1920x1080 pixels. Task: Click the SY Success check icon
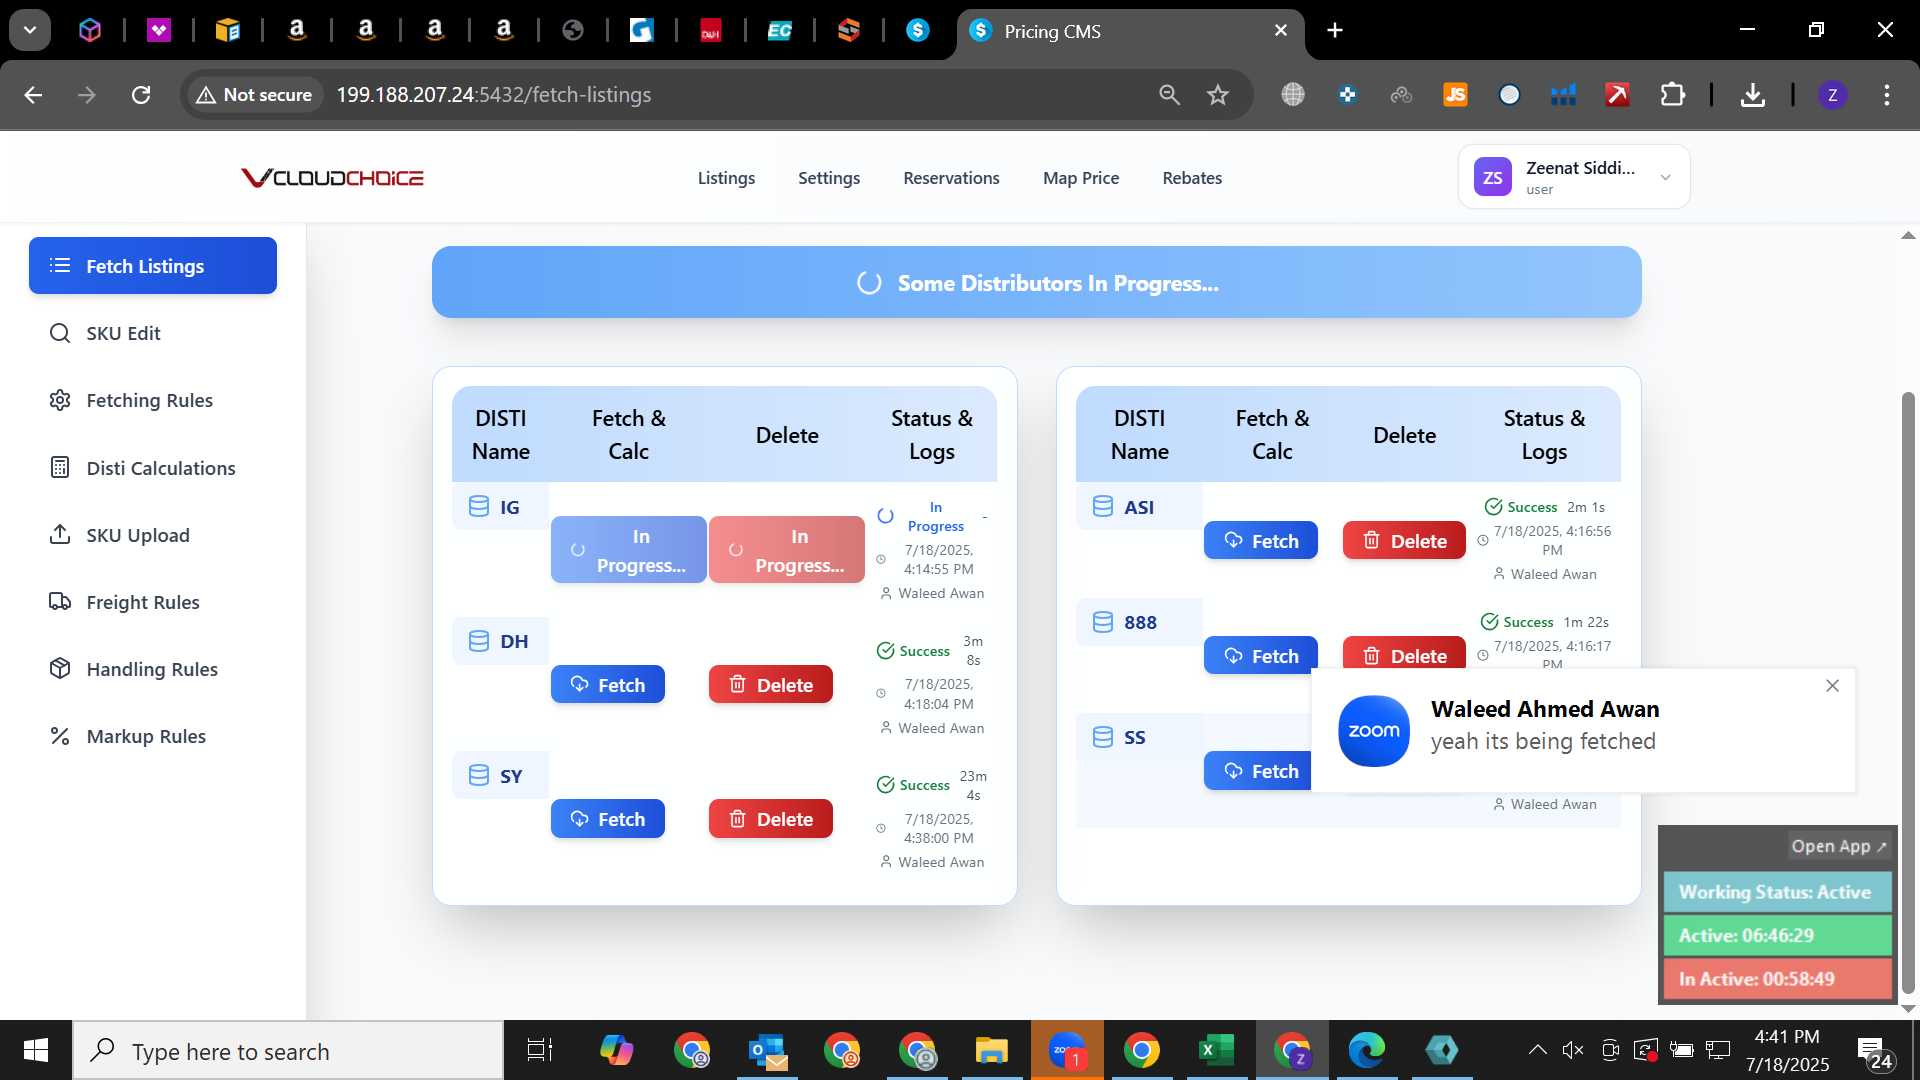[x=885, y=784]
